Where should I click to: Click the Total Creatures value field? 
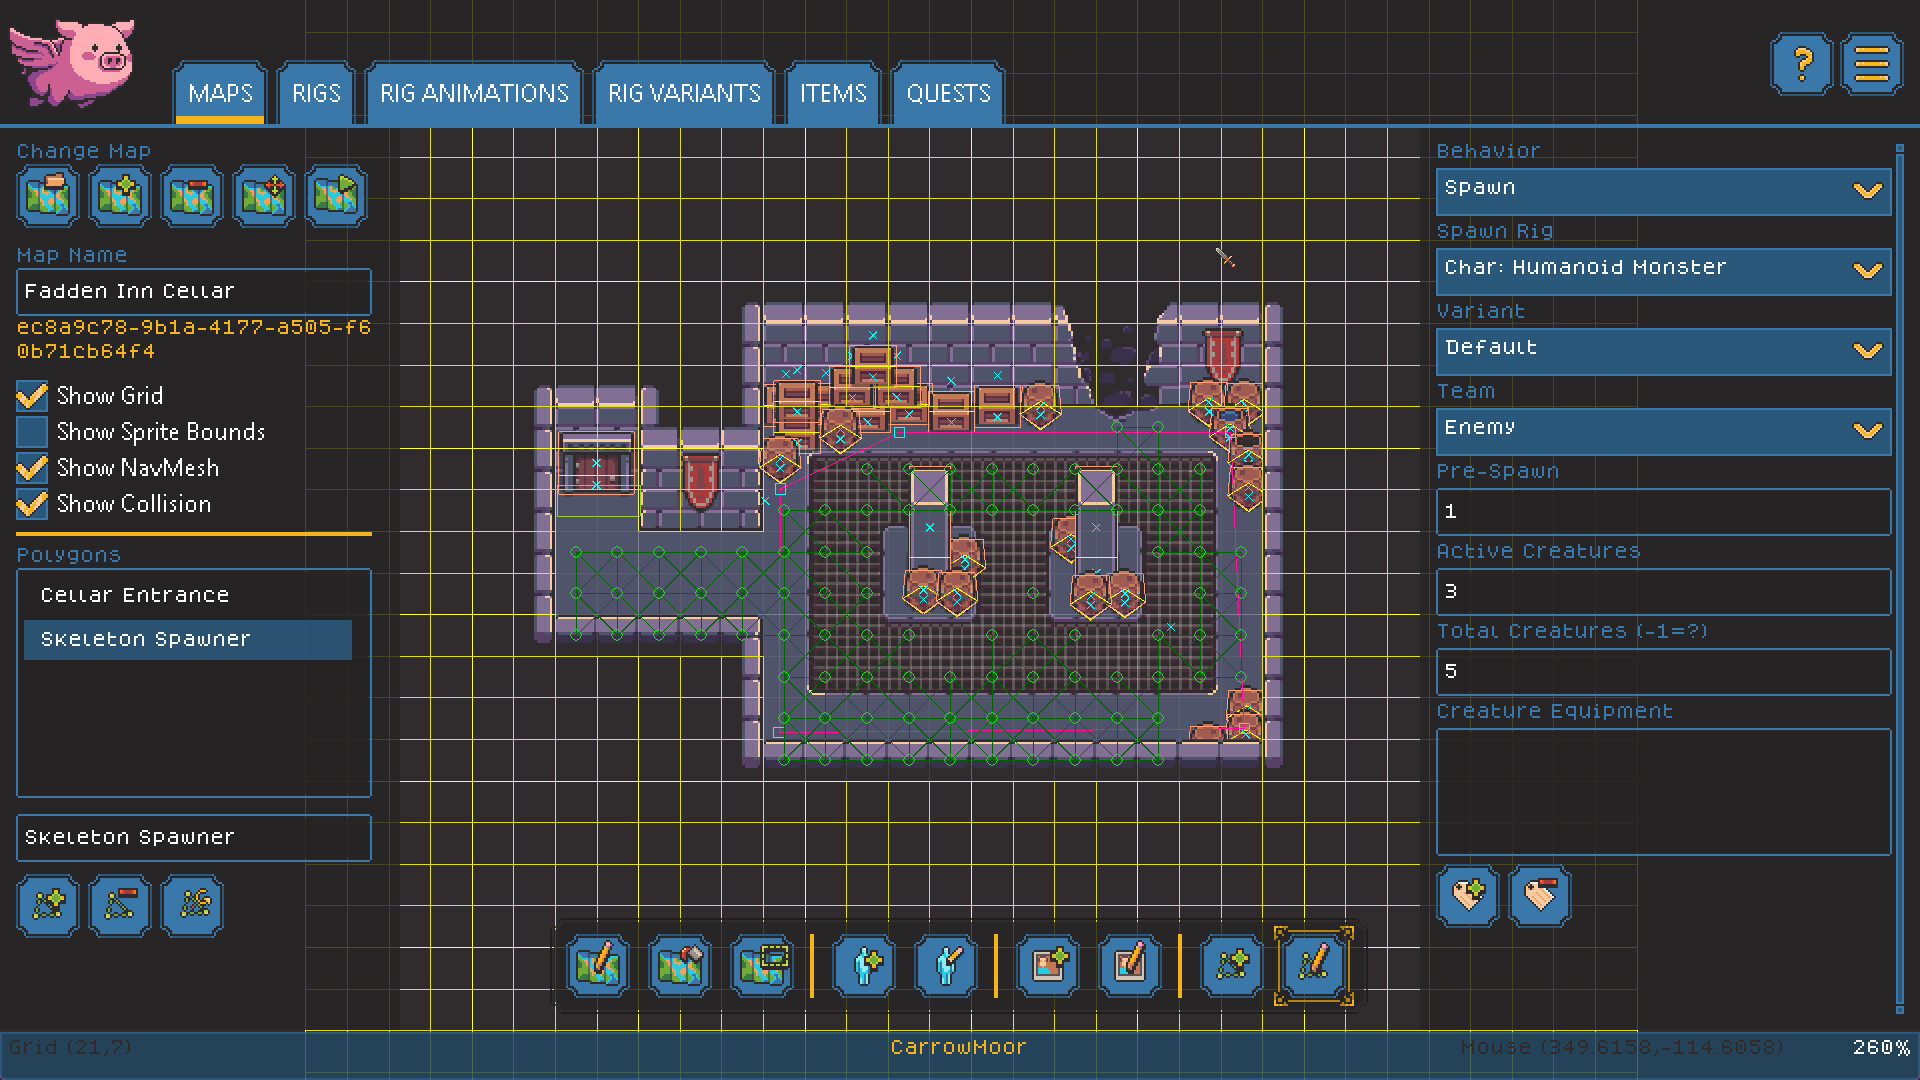click(x=1663, y=672)
